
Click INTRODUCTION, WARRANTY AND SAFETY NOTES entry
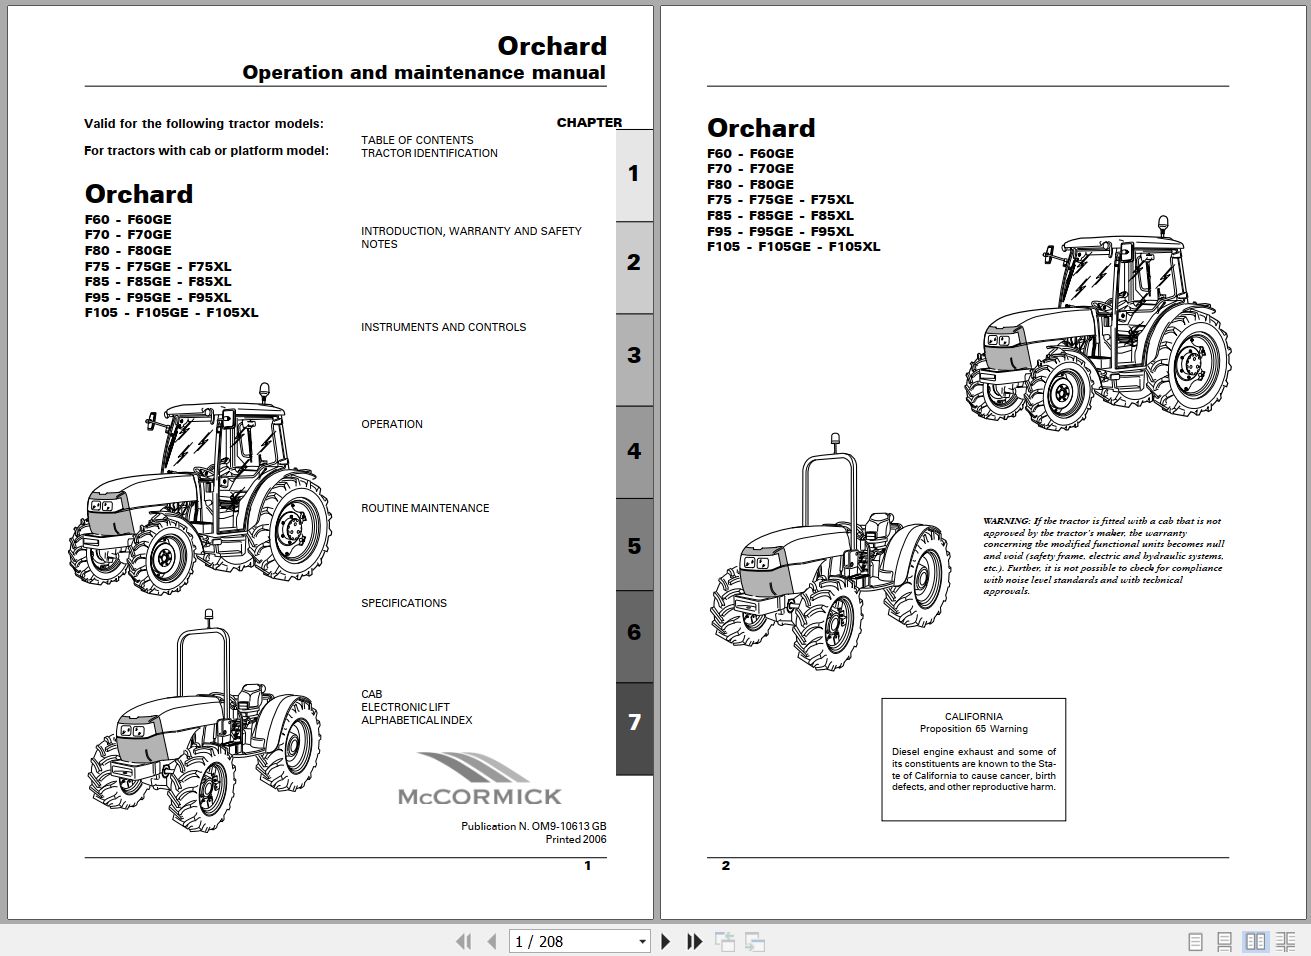tap(471, 237)
